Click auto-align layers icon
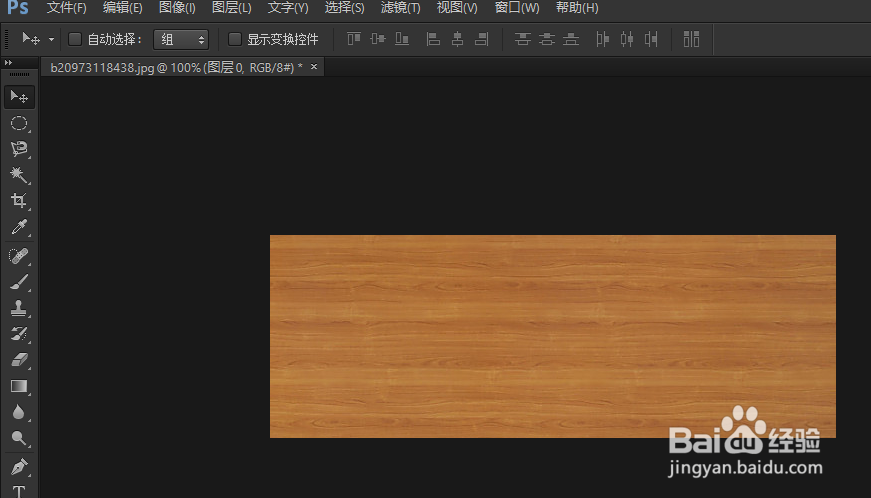 pyautogui.click(x=692, y=39)
